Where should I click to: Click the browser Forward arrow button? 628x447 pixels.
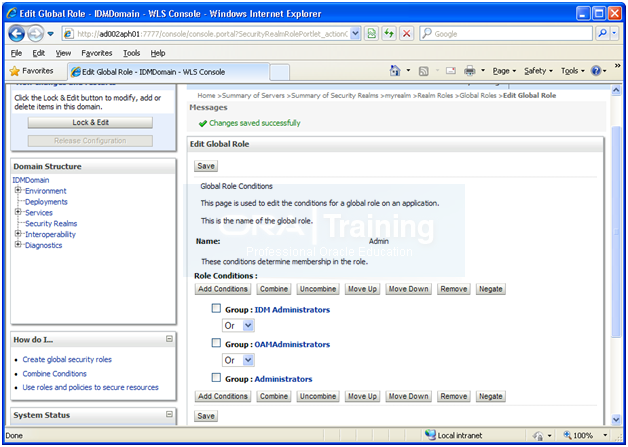coord(36,34)
